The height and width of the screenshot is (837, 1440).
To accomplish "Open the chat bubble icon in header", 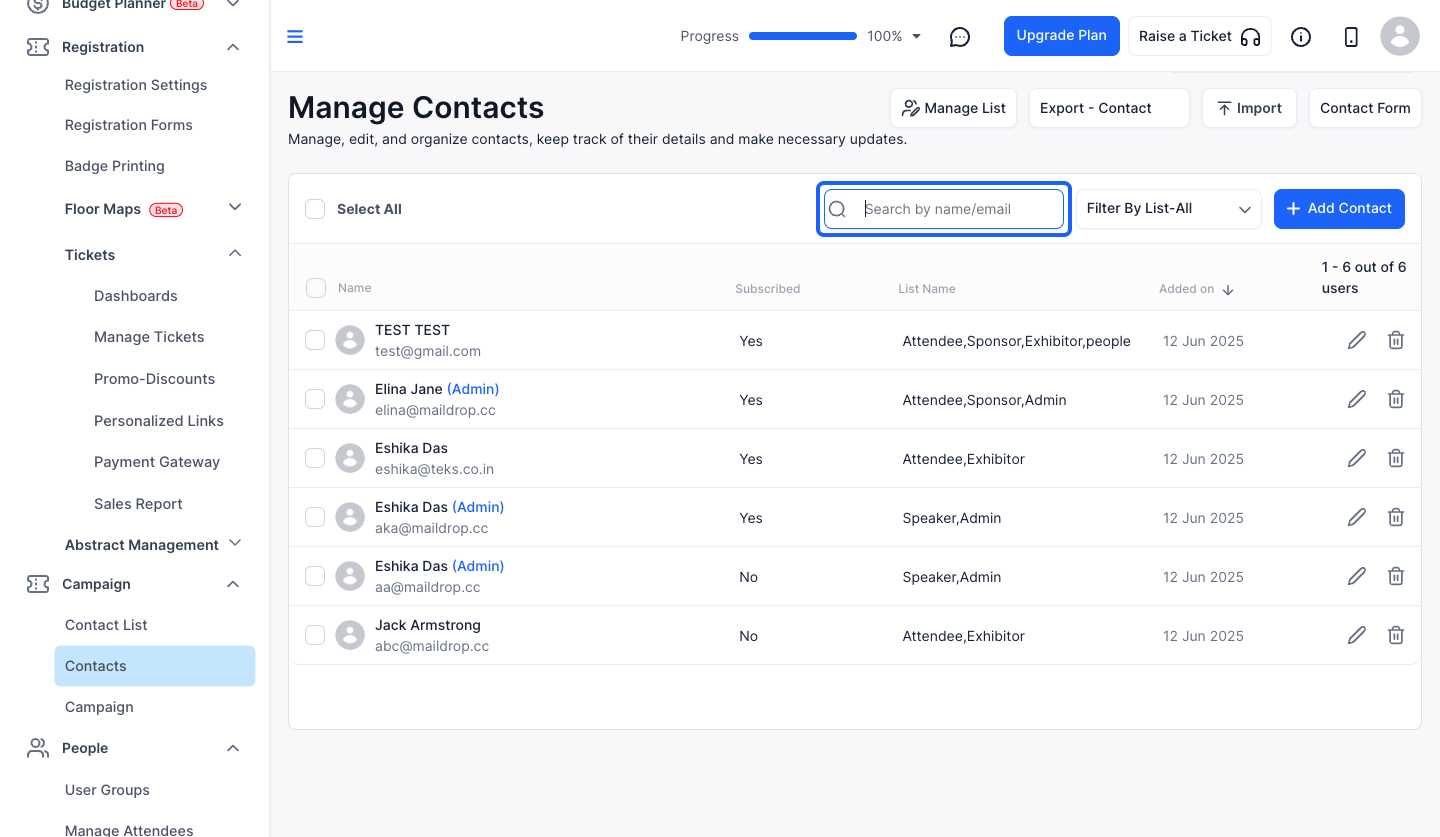I will pyautogui.click(x=960, y=37).
